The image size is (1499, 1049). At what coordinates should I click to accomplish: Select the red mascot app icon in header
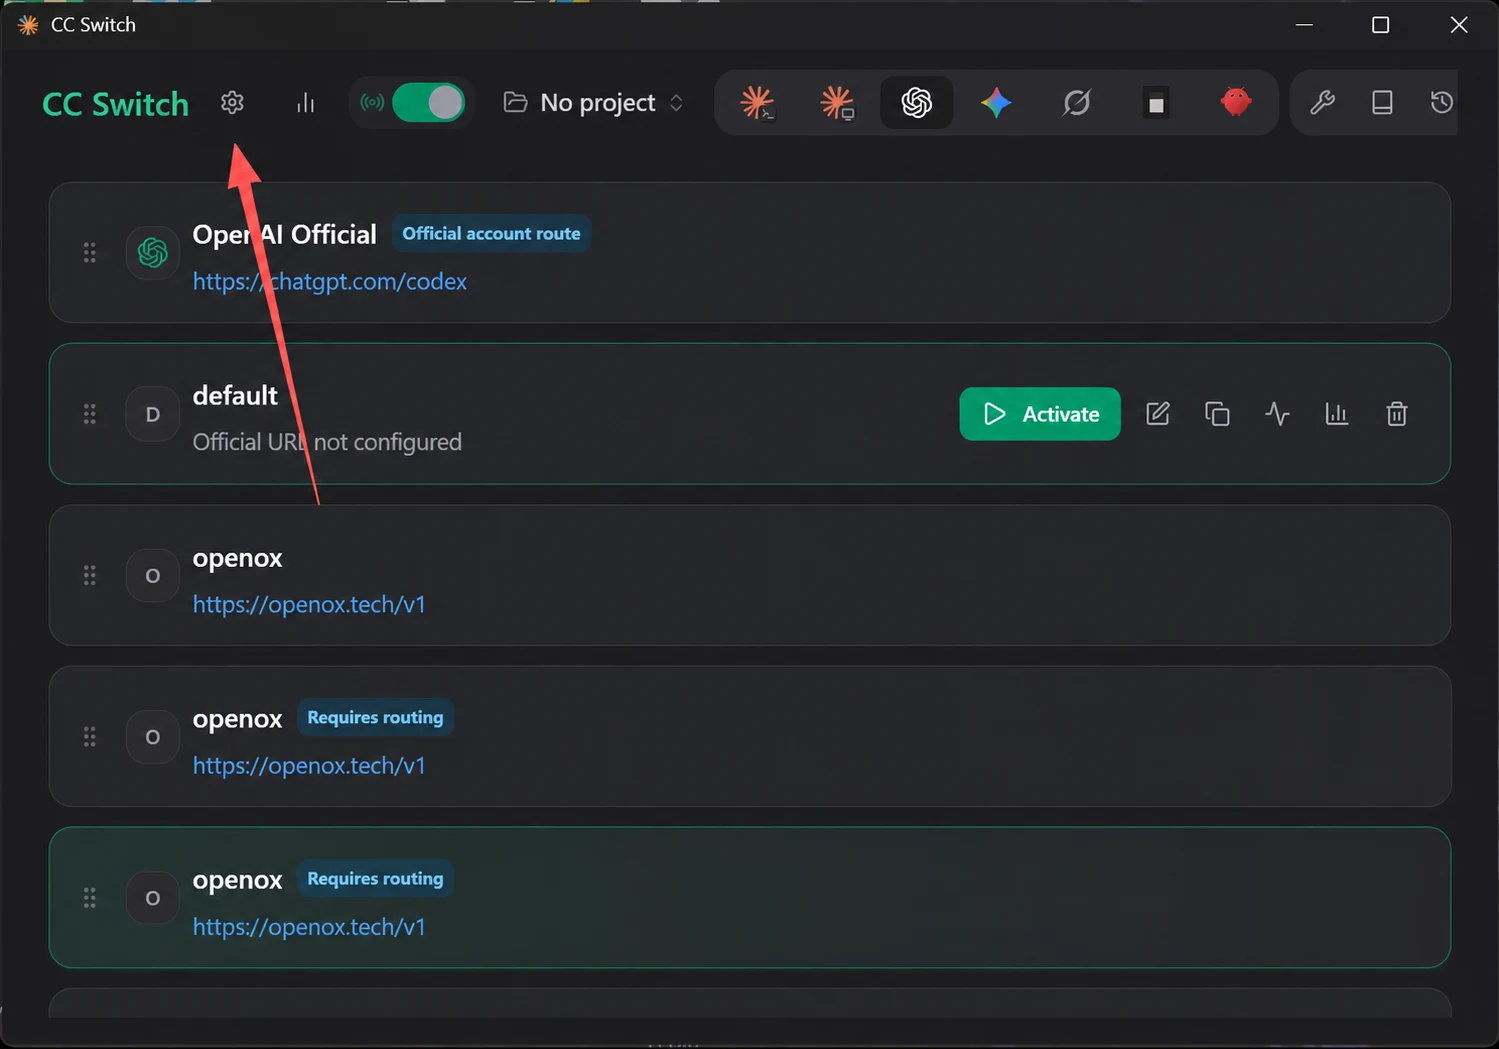(1236, 102)
